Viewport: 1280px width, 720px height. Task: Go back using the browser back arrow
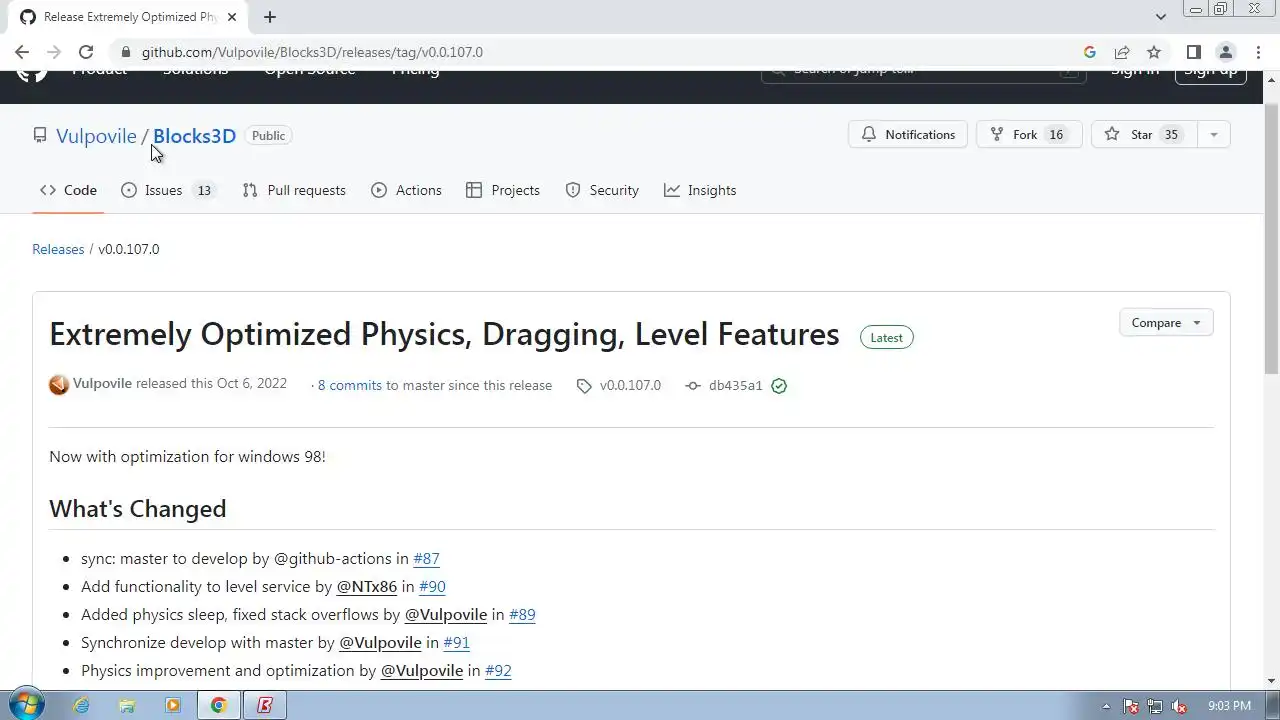(22, 52)
